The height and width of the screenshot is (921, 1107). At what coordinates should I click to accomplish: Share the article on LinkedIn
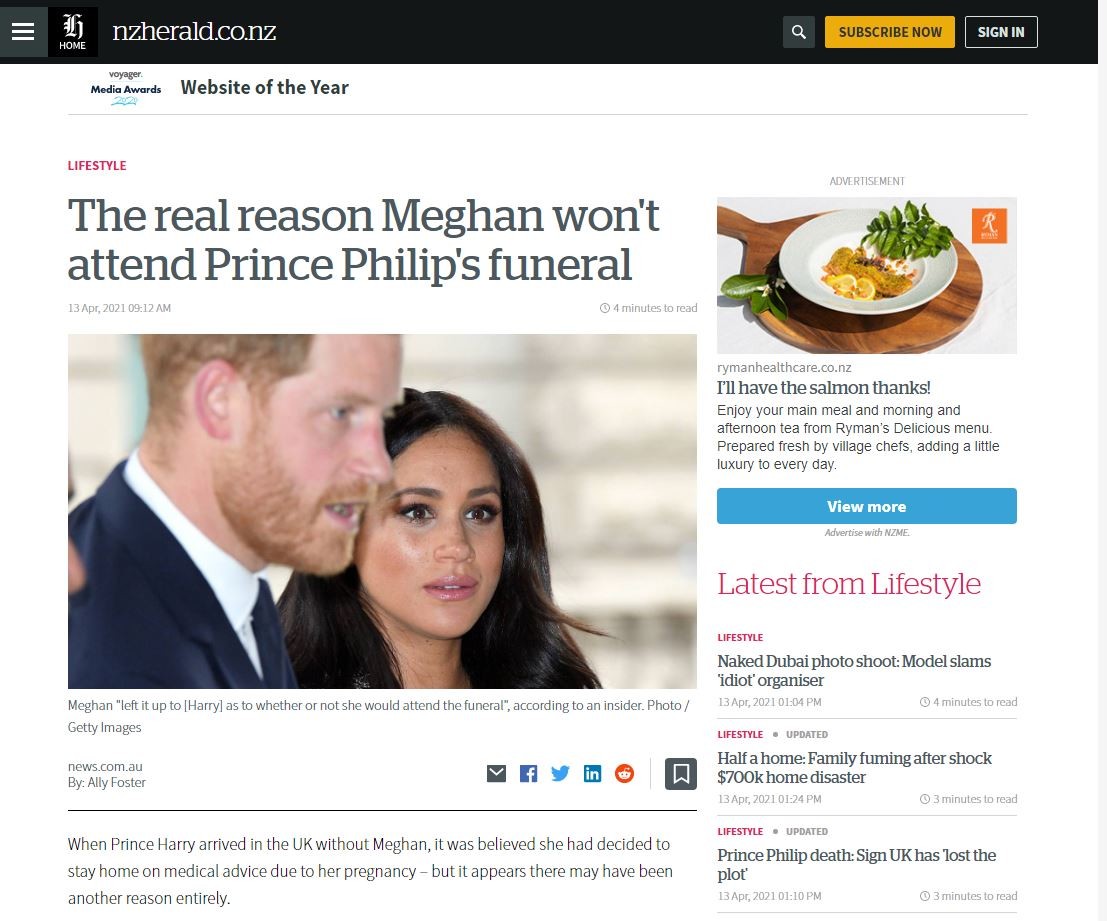pos(592,773)
